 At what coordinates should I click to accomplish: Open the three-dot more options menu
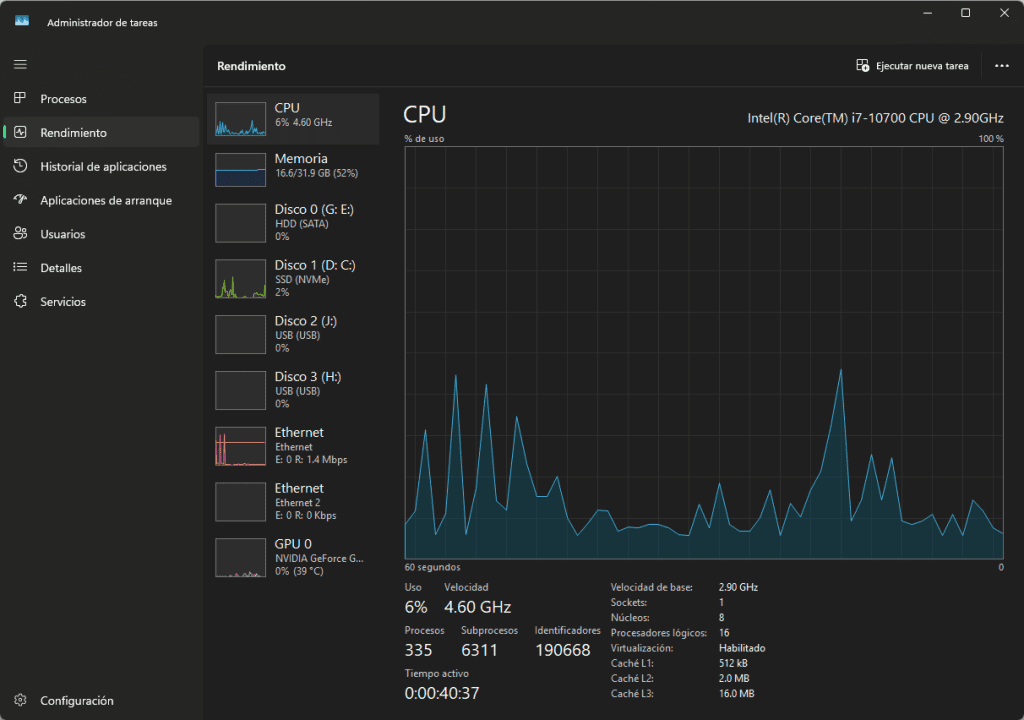point(1001,66)
